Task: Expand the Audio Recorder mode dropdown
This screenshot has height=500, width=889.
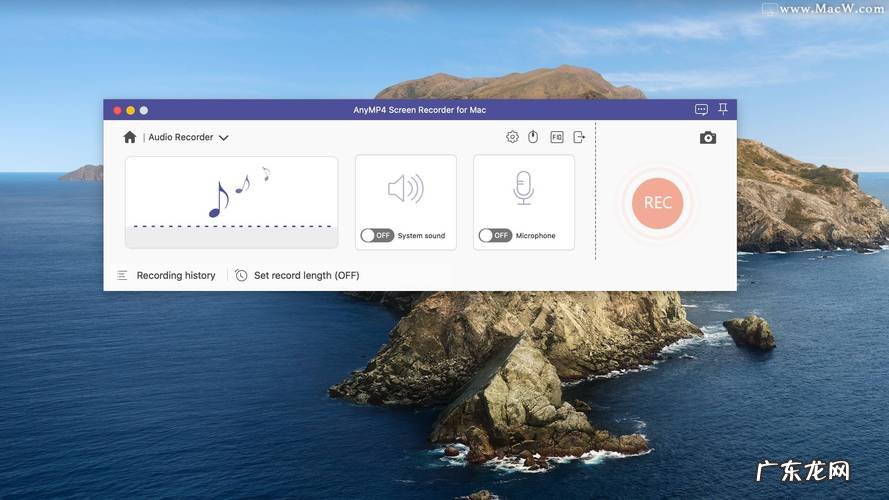Action: pyautogui.click(x=223, y=138)
